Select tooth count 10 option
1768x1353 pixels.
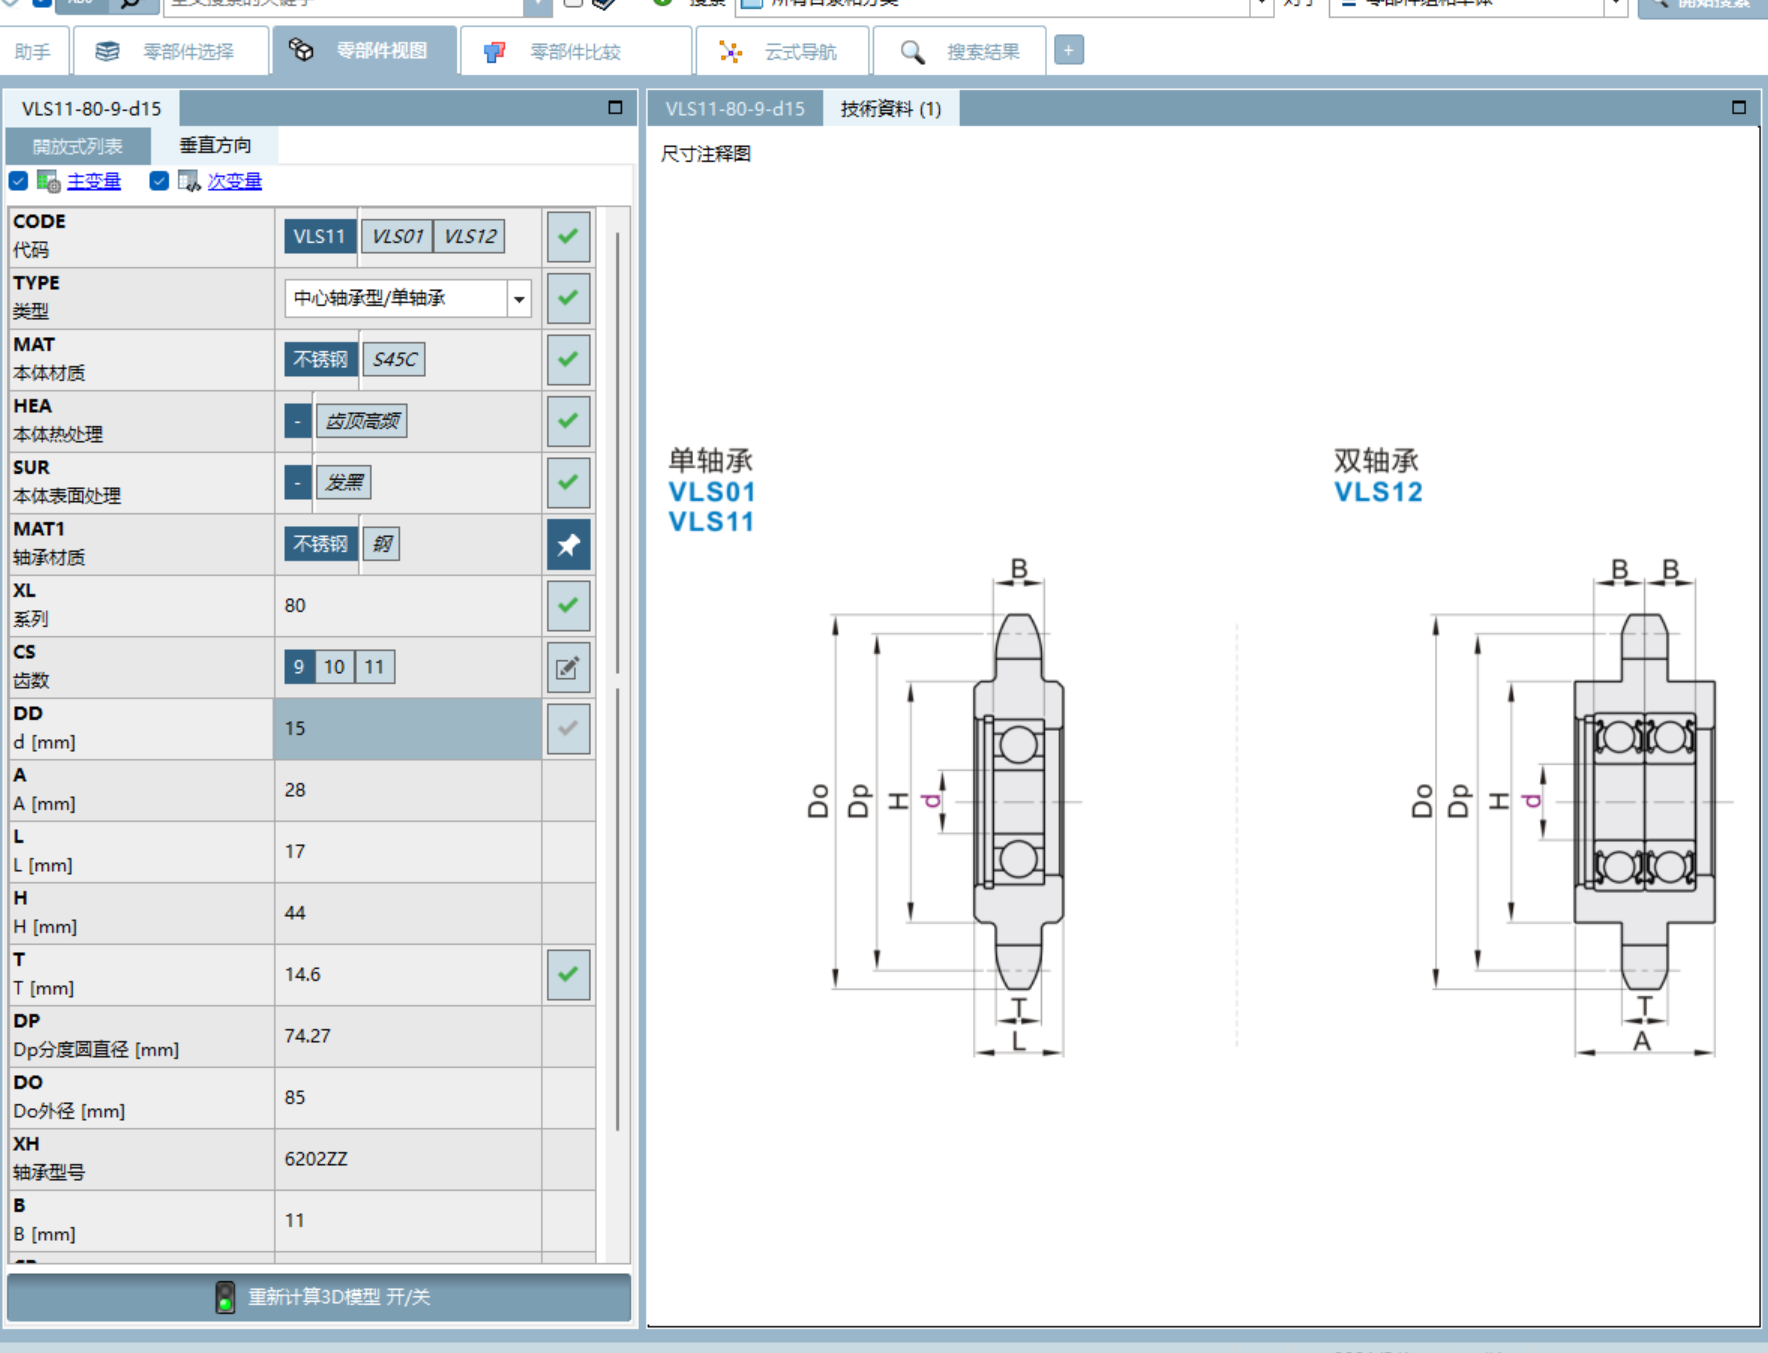334,667
